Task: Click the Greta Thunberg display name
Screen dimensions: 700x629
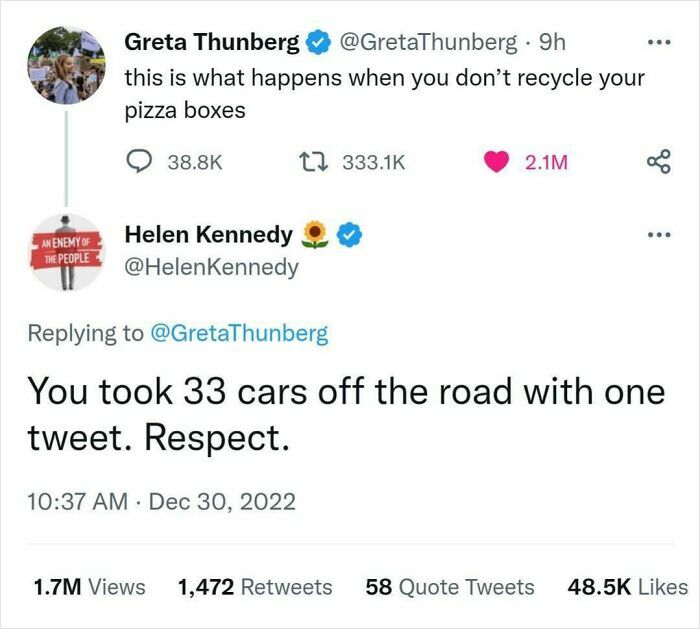Action: [211, 42]
